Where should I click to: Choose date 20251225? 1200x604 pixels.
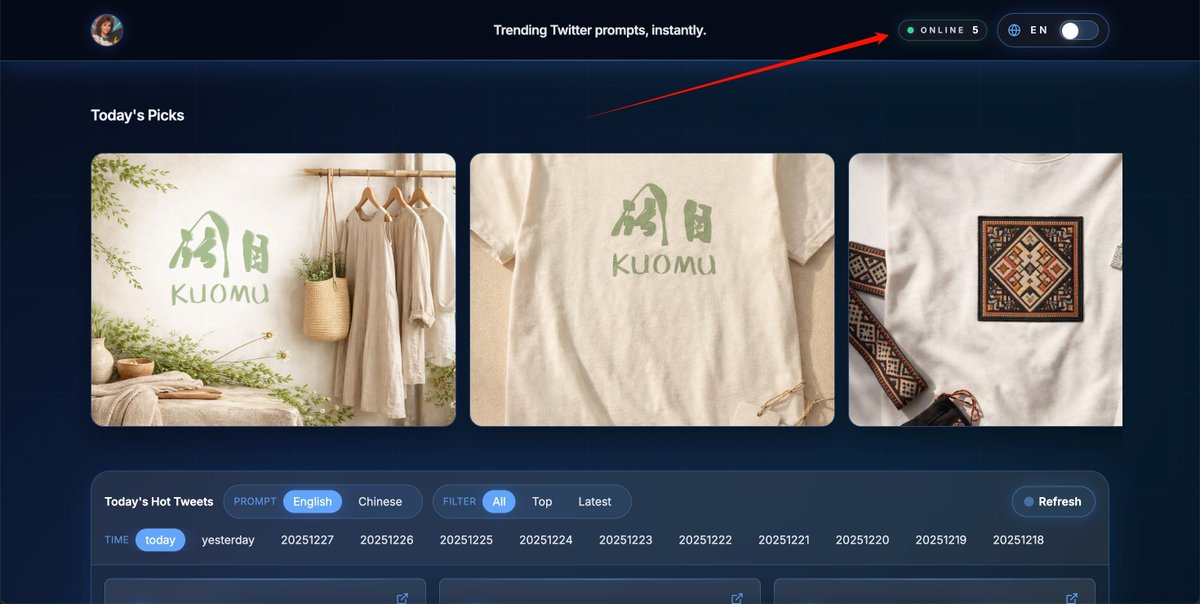(x=466, y=540)
